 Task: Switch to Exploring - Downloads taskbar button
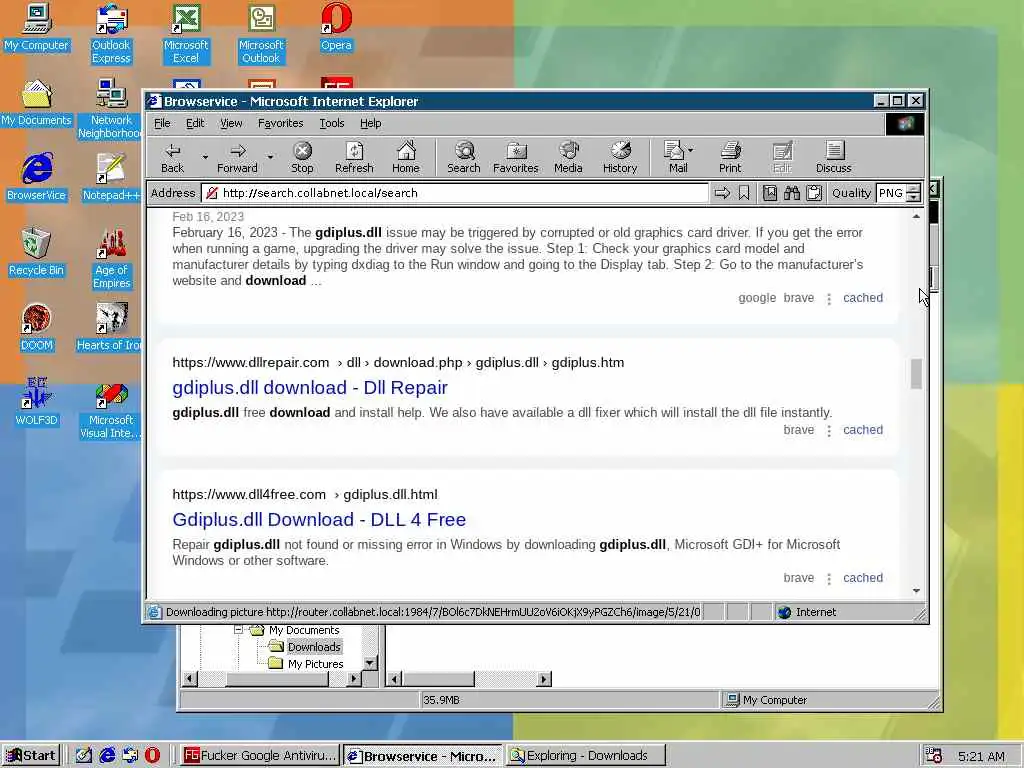pos(586,756)
